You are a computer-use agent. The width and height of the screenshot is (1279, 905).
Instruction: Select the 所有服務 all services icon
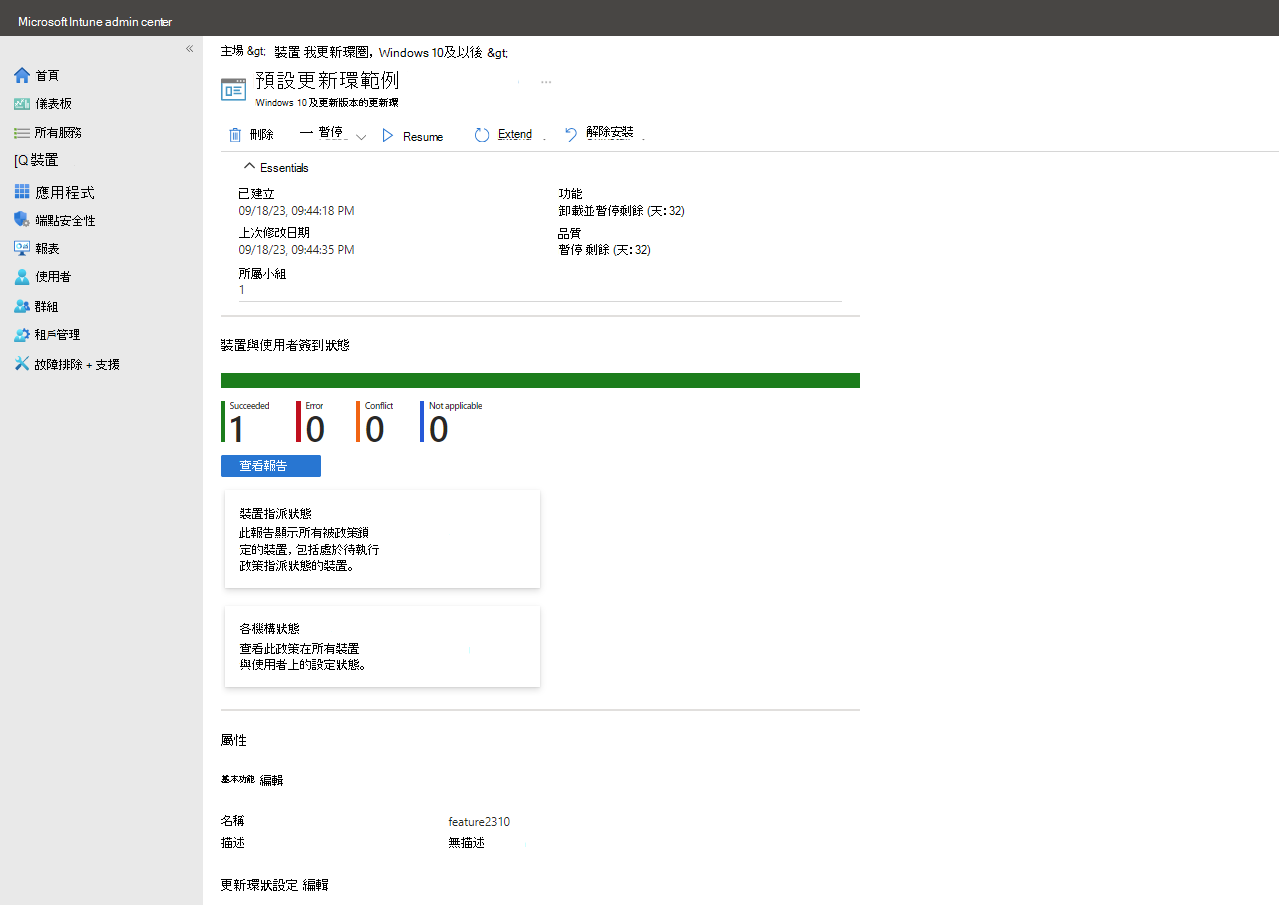(22, 132)
